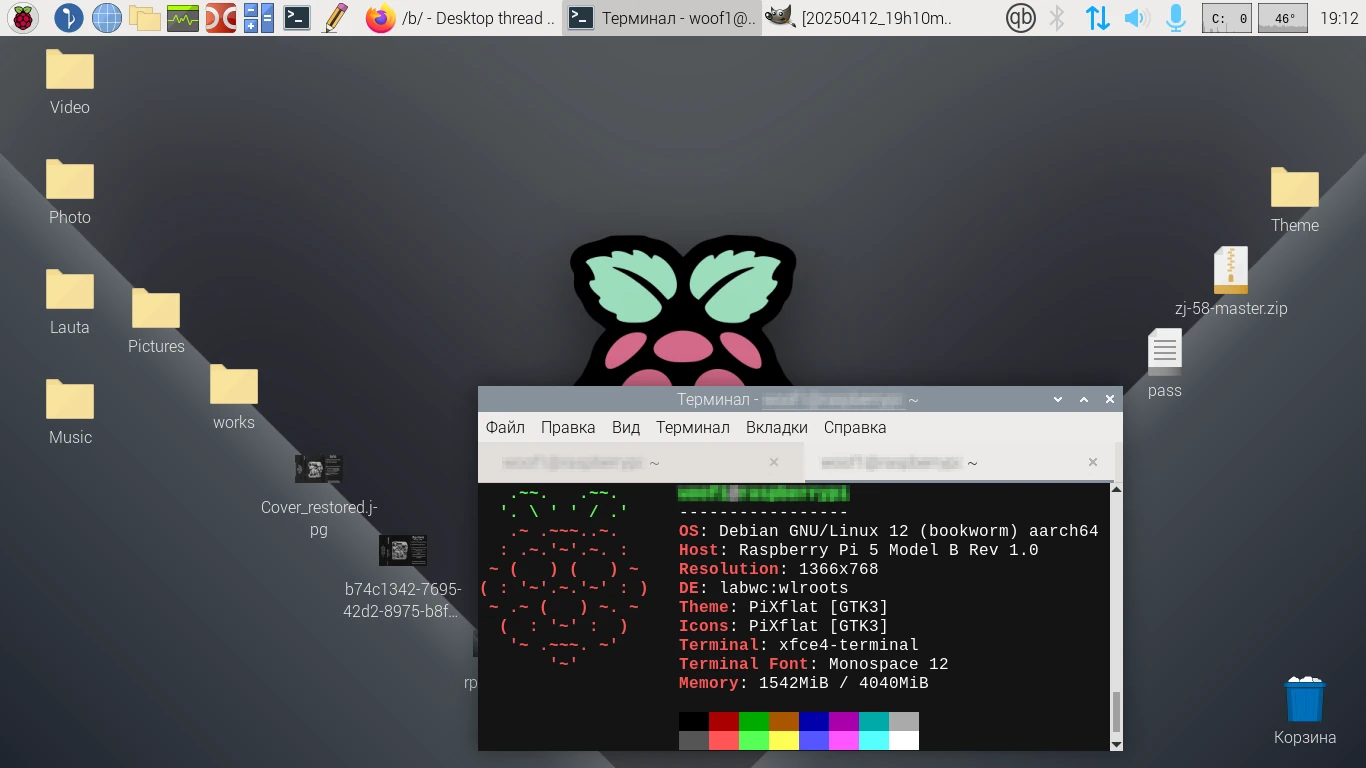
Task: Close the terminal window
Action: point(1110,399)
